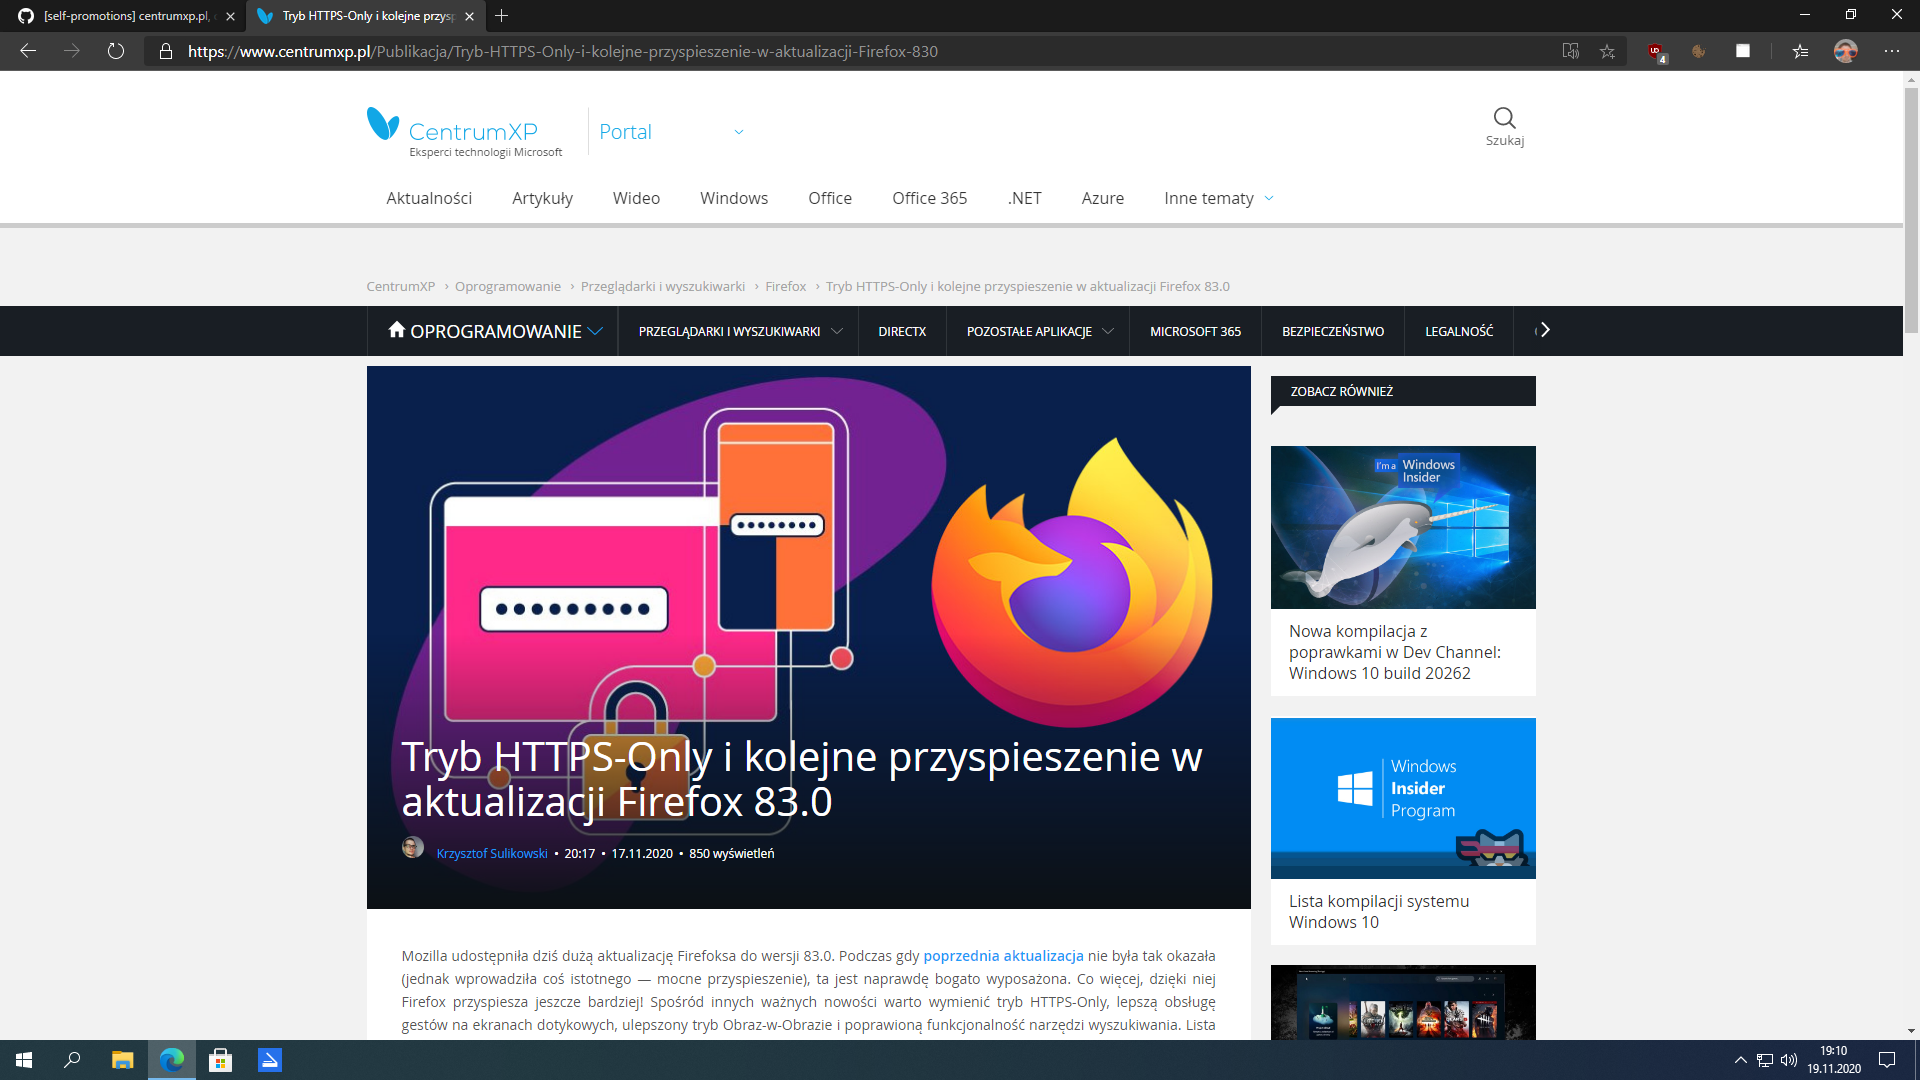The height and width of the screenshot is (1080, 1920).
Task: Open the Favorites list
Action: 1800,51
